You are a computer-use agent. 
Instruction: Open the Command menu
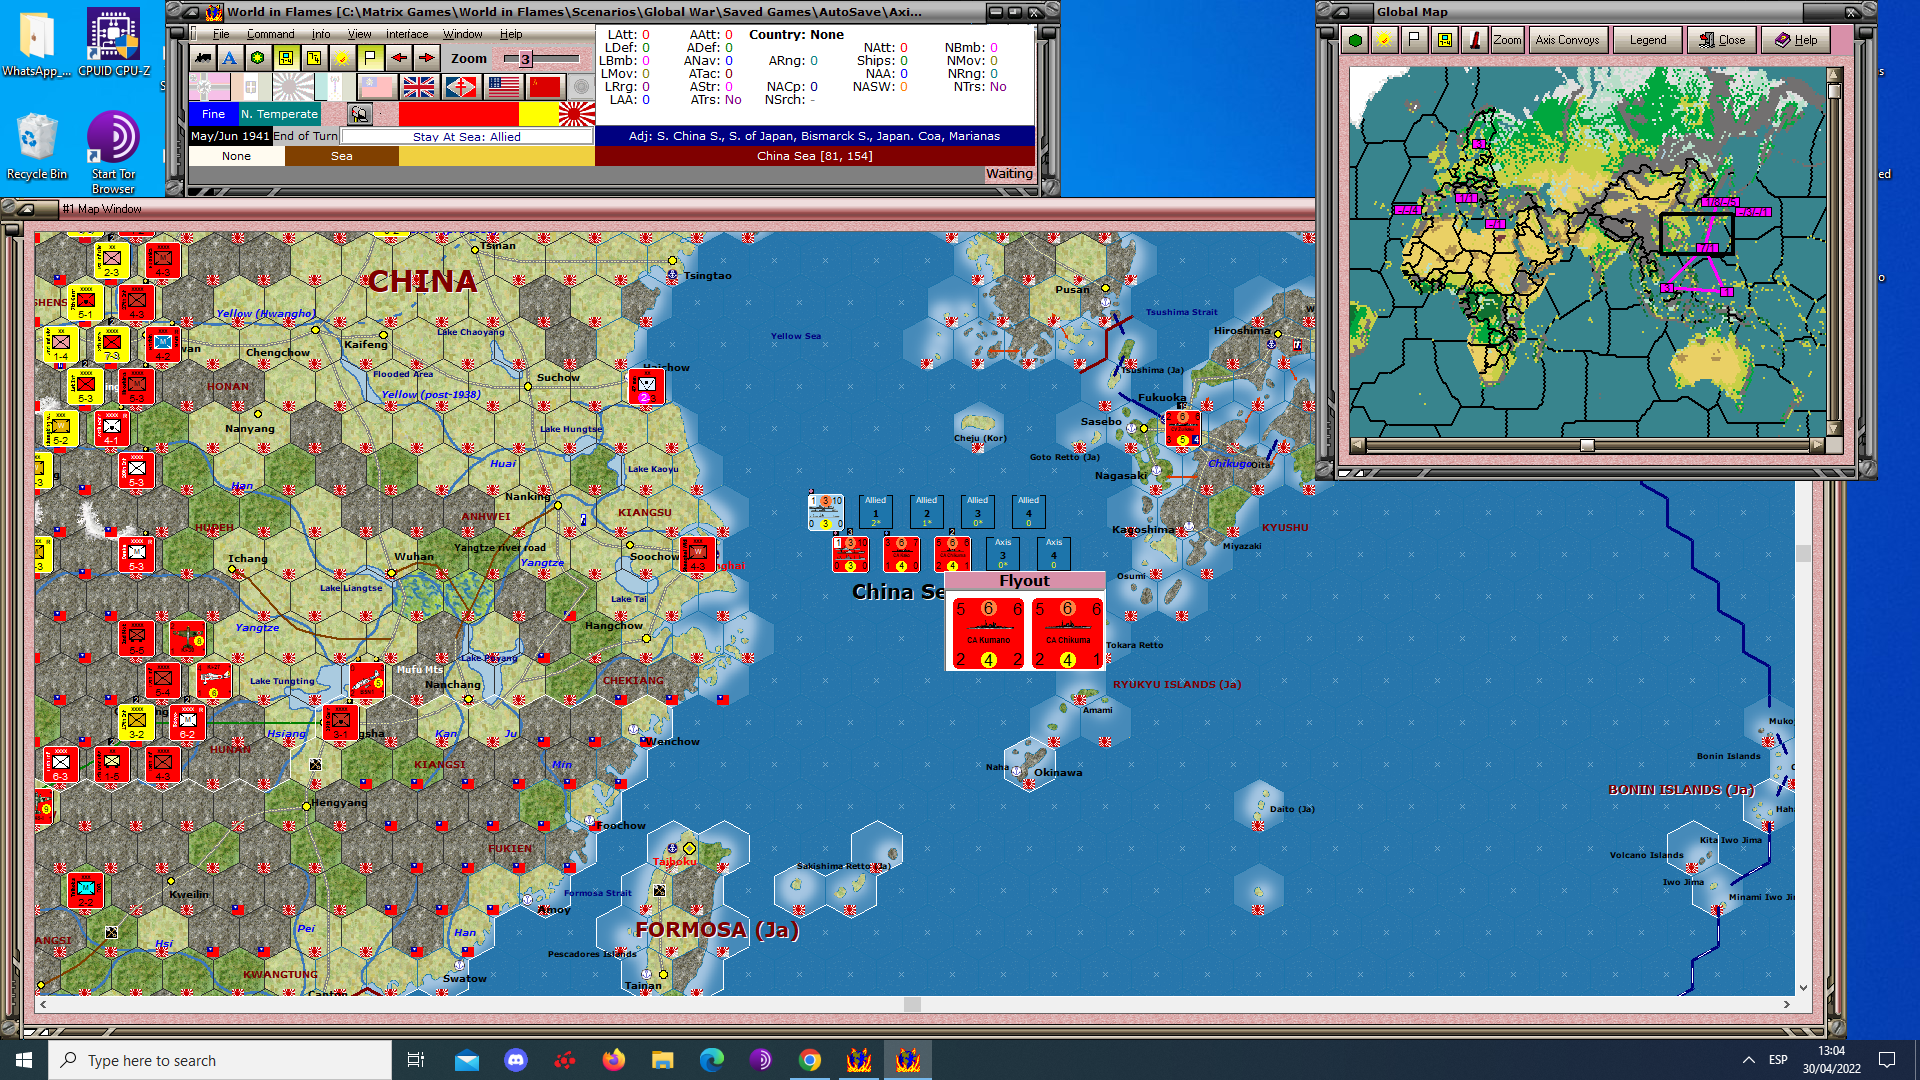271,34
